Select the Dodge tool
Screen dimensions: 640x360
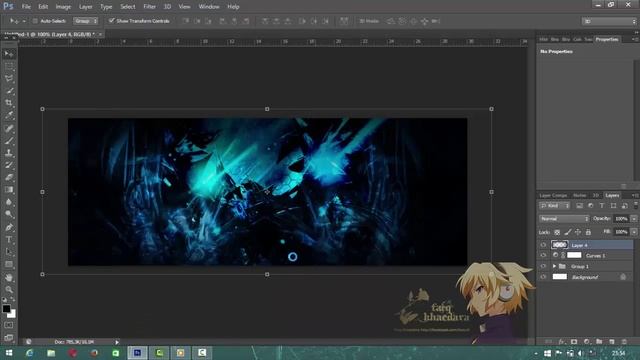[x=9, y=214]
